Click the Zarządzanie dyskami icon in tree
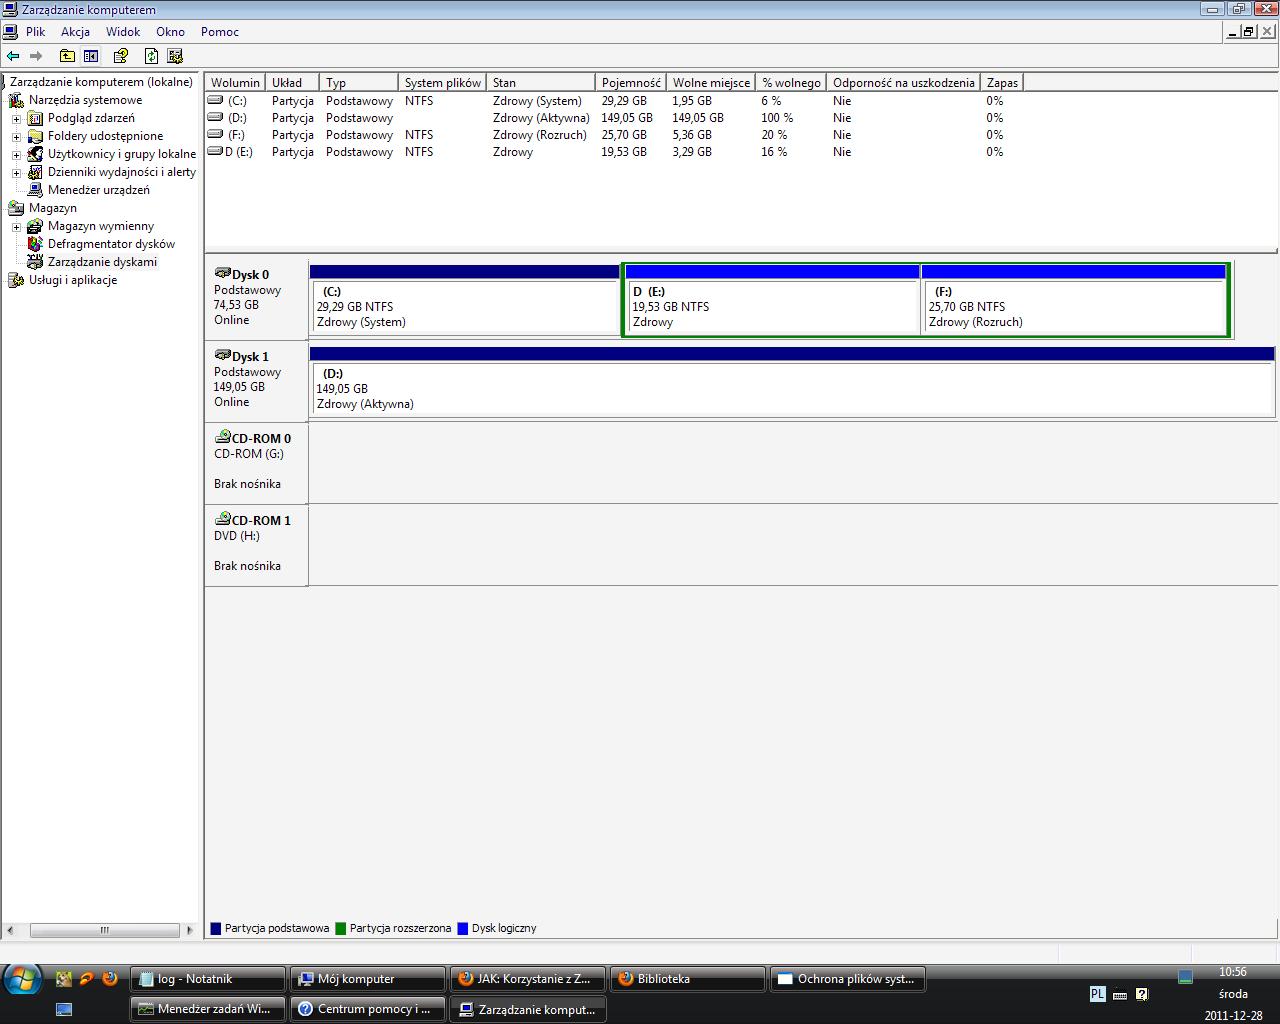The height and width of the screenshot is (1024, 1280). click(35, 262)
